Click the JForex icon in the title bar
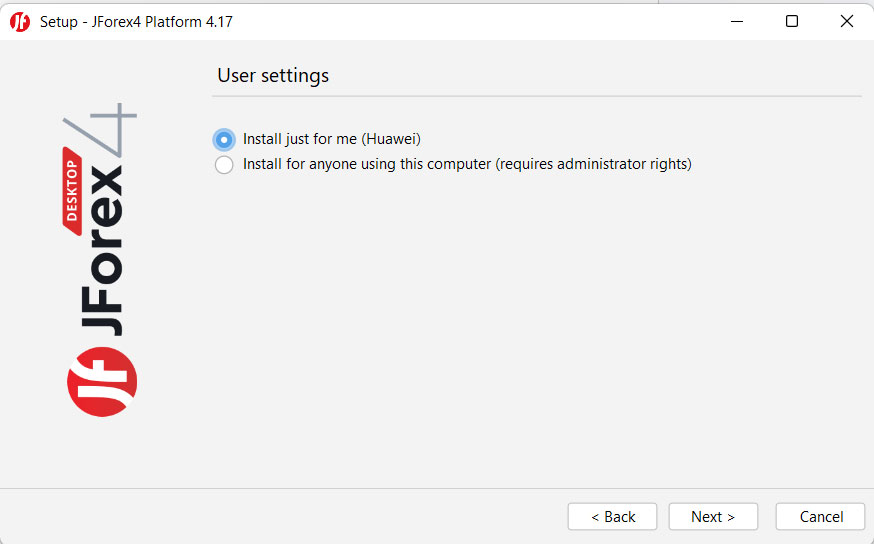 pos(20,21)
